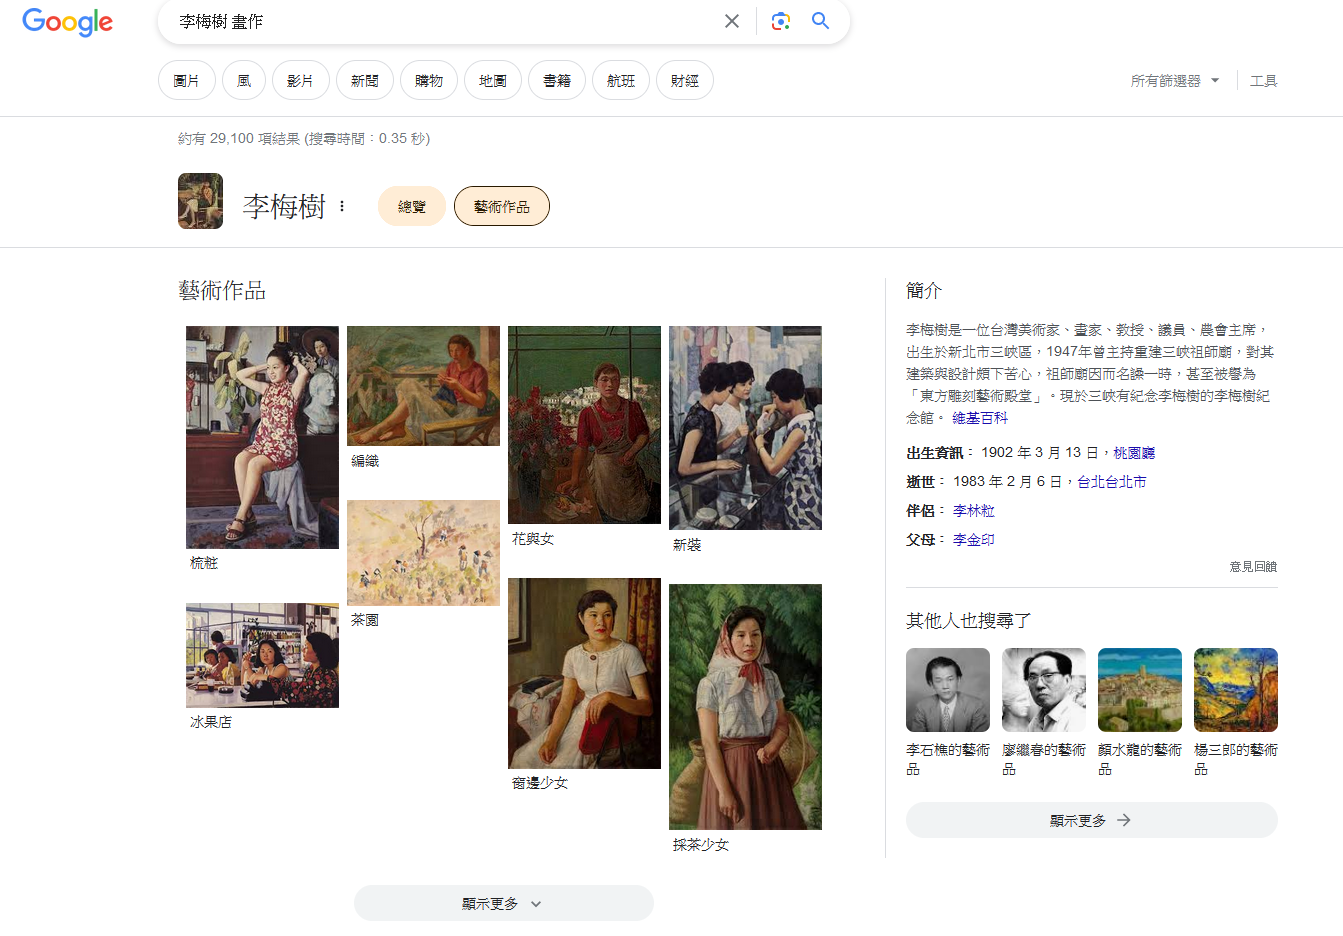Click arrow icon in right-column 顯示更多 button

1124,820
